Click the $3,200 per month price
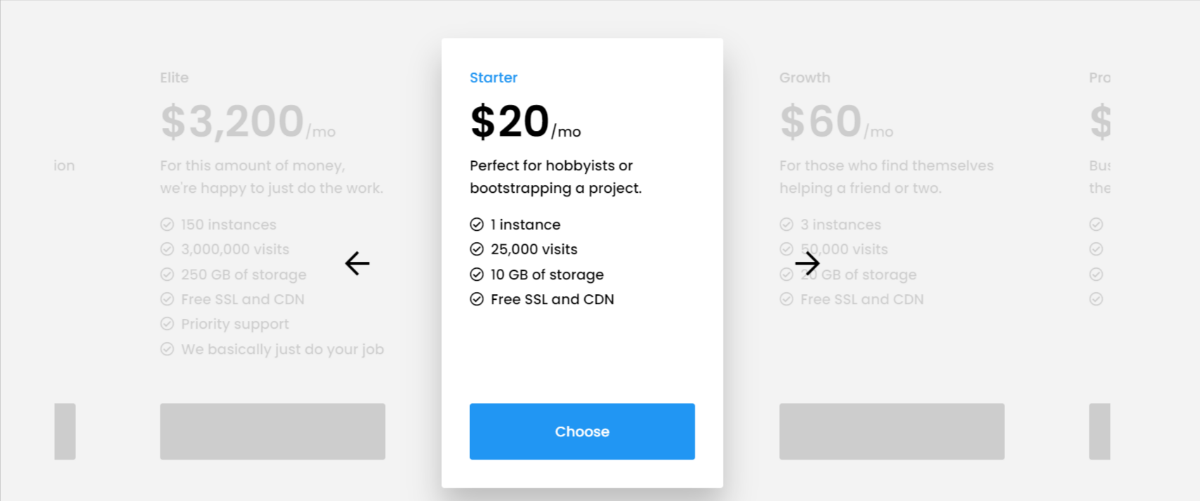Image resolution: width=1200 pixels, height=501 pixels. (x=248, y=123)
